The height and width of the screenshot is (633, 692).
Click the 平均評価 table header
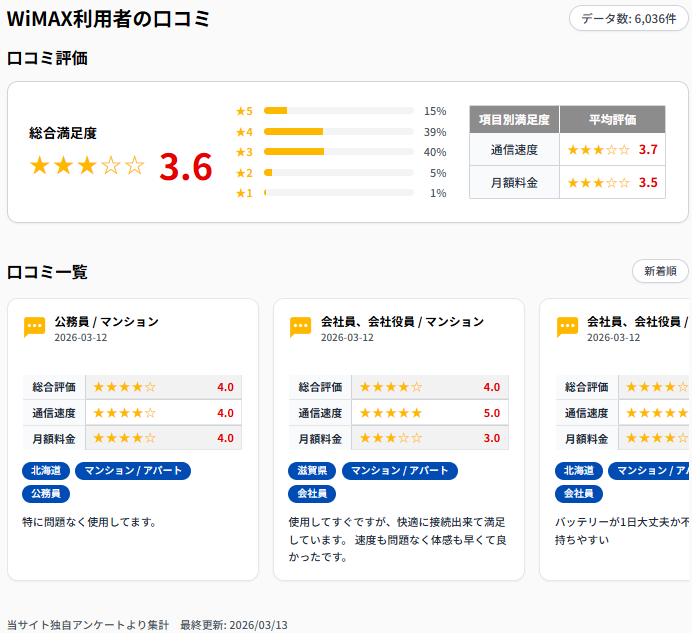pyautogui.click(x=613, y=119)
